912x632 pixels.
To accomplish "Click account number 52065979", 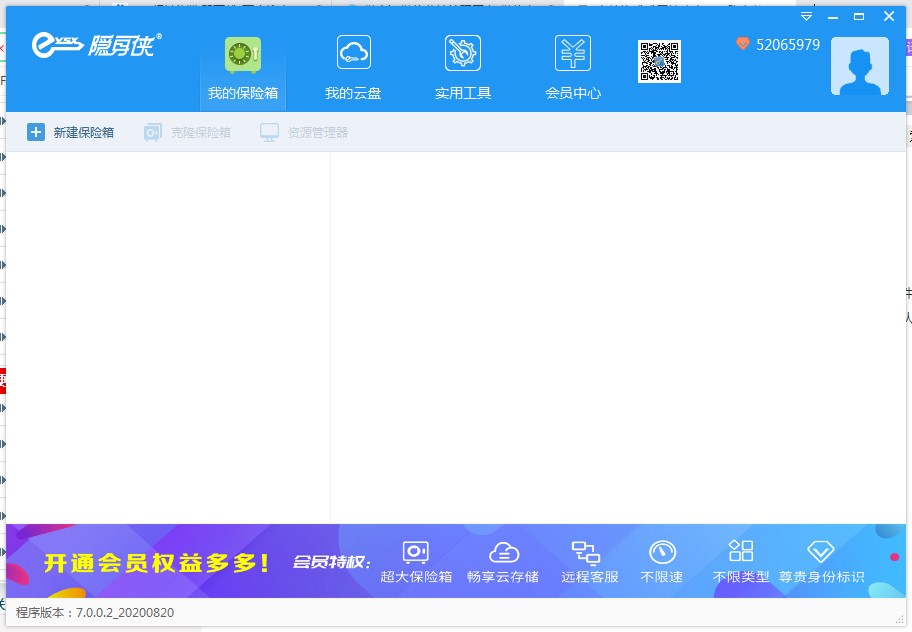I will 788,45.
